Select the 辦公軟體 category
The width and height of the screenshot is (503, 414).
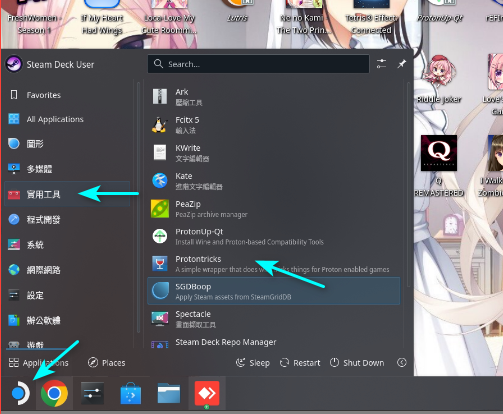point(67,320)
